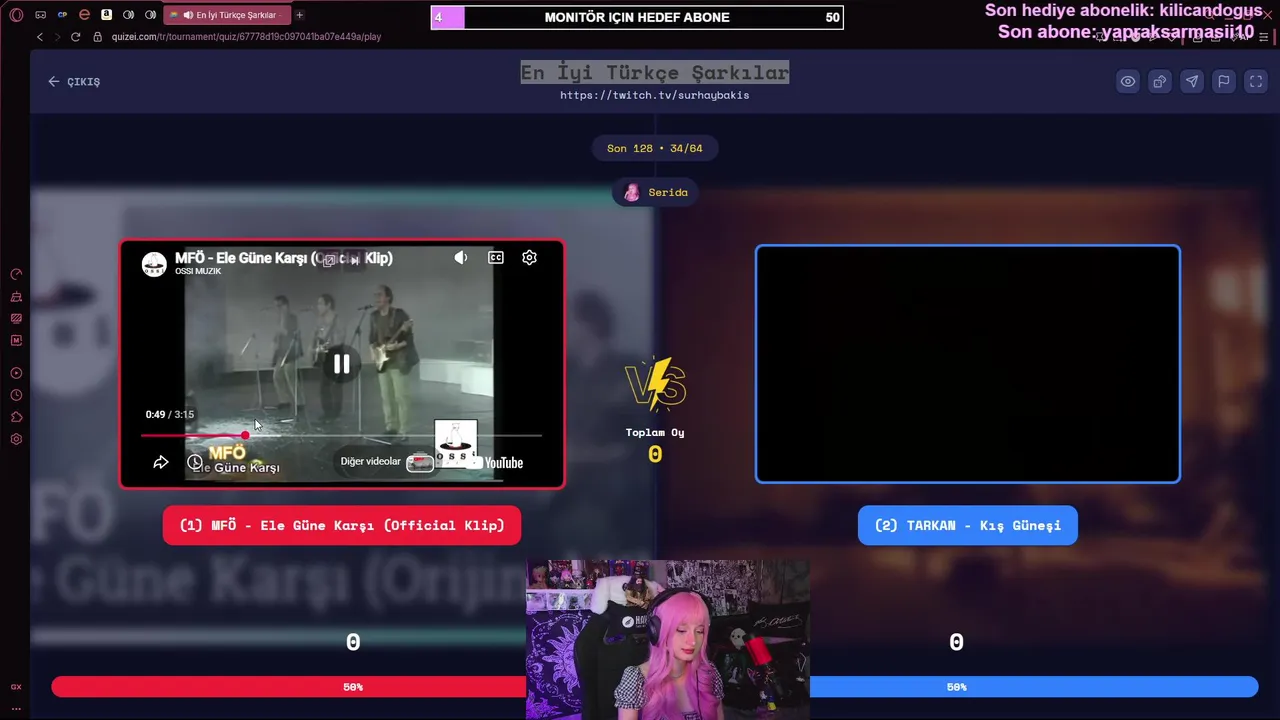
Task: Click the Watch later clock icon in player
Action: coord(195,462)
